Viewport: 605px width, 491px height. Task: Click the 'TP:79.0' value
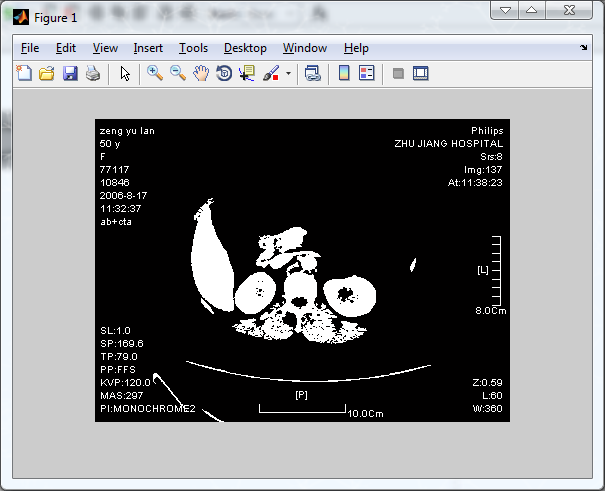(119, 356)
